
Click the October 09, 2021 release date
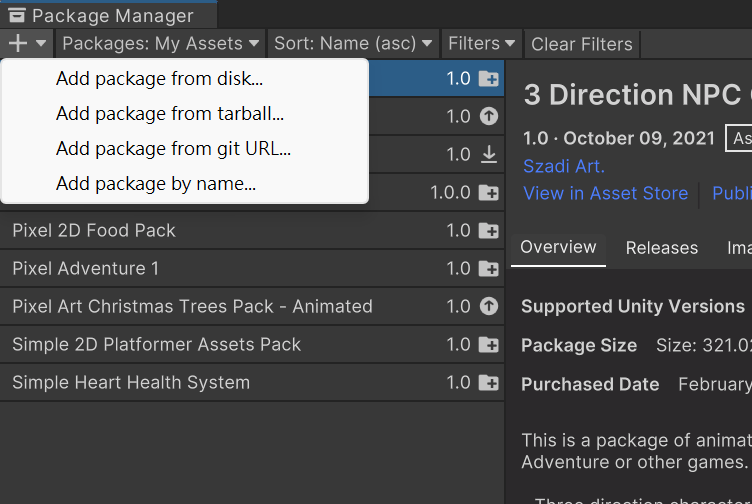[639, 139]
